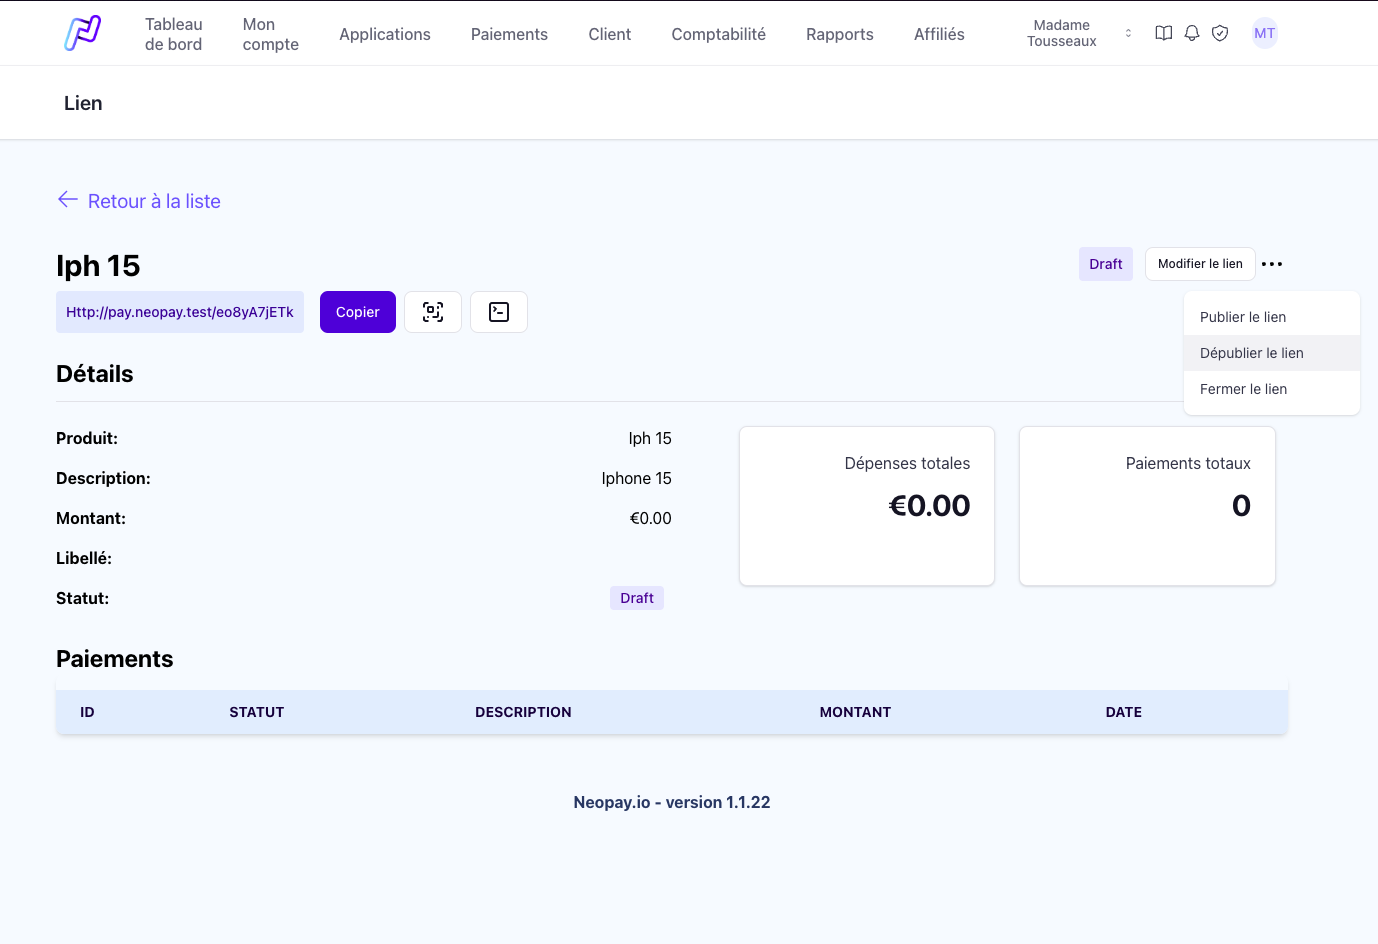Screen dimensions: 1378x944
Task: Navigate to Comptabilité section
Action: click(x=718, y=34)
